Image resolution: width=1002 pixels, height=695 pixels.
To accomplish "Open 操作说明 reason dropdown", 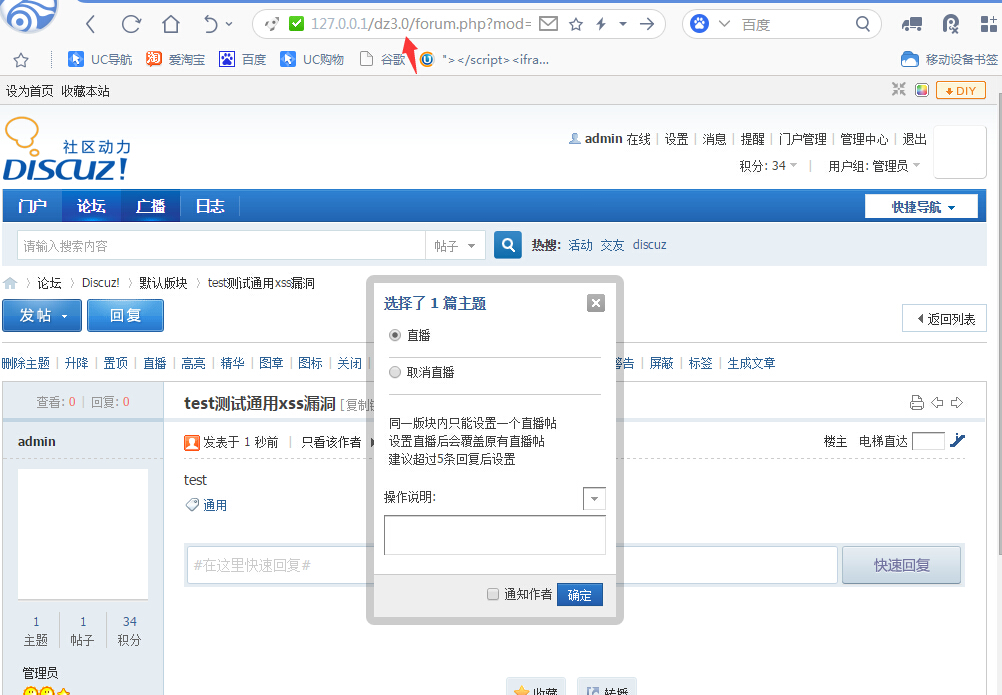I will [x=594, y=498].
